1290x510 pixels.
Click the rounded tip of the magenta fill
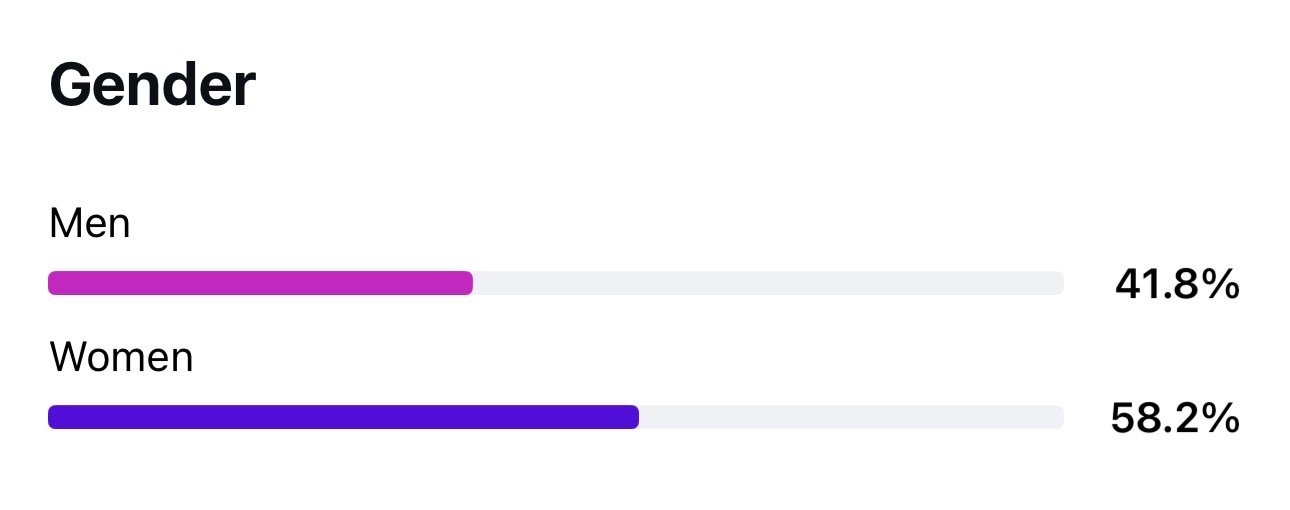[x=466, y=283]
